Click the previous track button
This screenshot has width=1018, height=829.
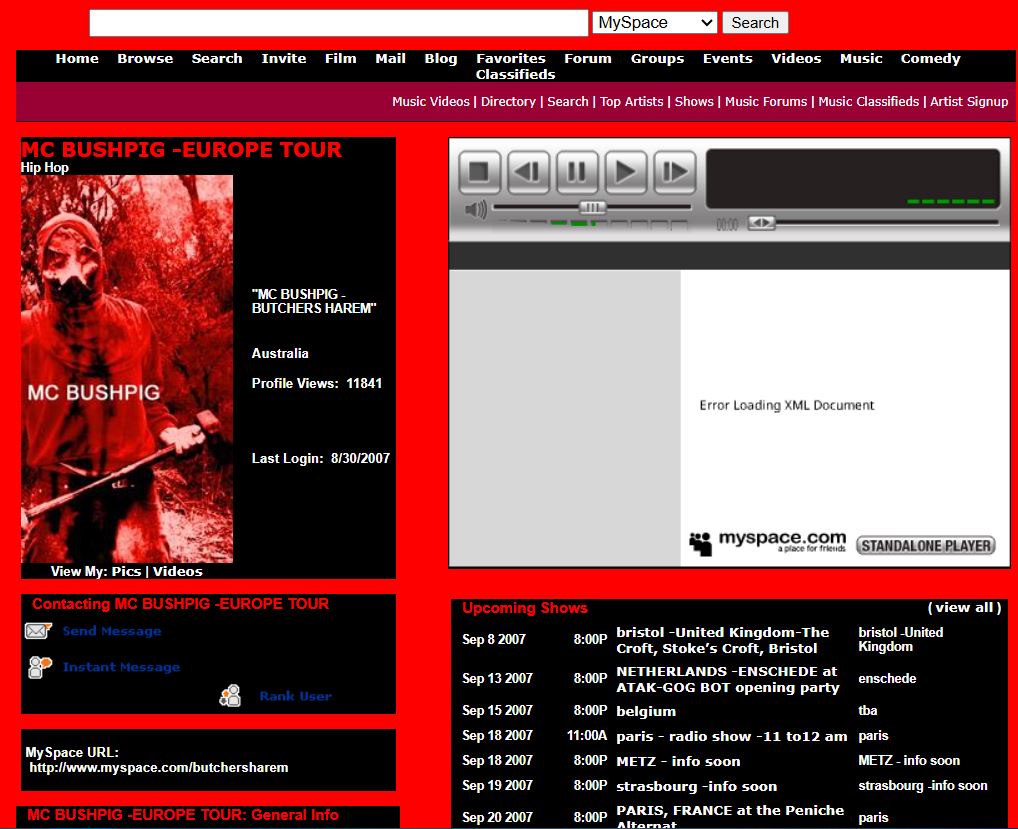528,172
